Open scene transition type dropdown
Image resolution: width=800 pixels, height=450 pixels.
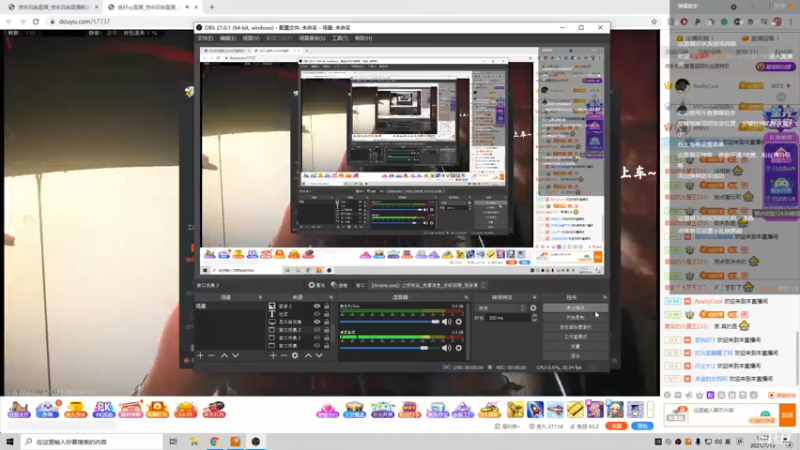(x=501, y=308)
